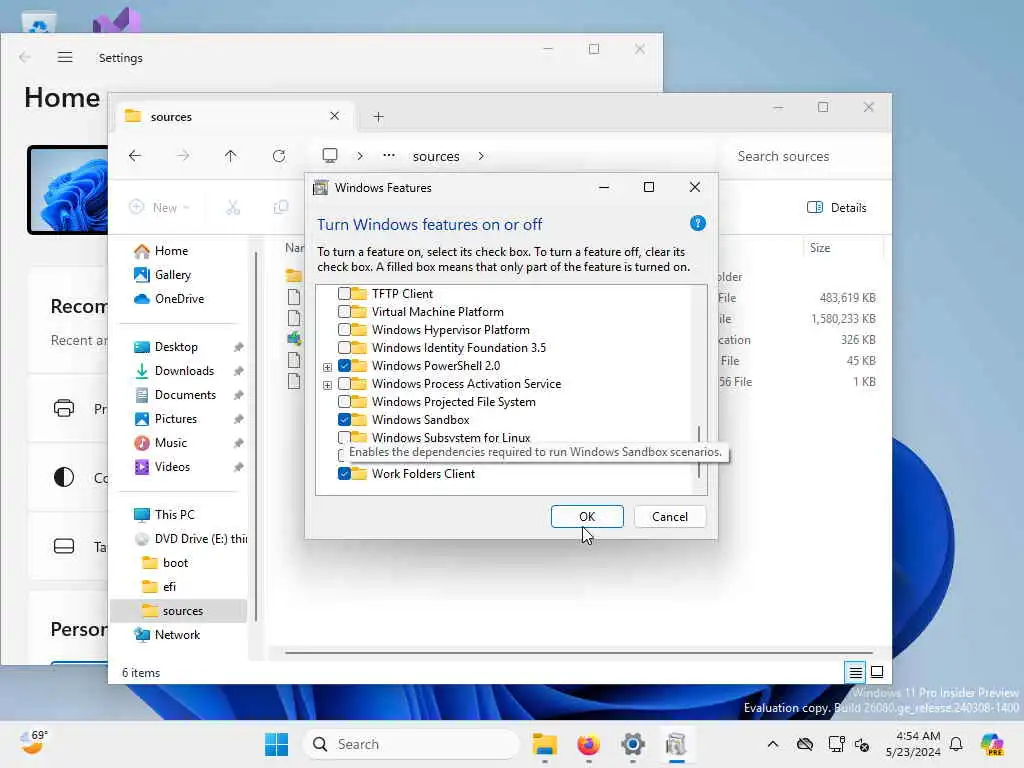The image size is (1024, 768).
Task: Switch to large thumbnails view icon
Action: pos(877,672)
